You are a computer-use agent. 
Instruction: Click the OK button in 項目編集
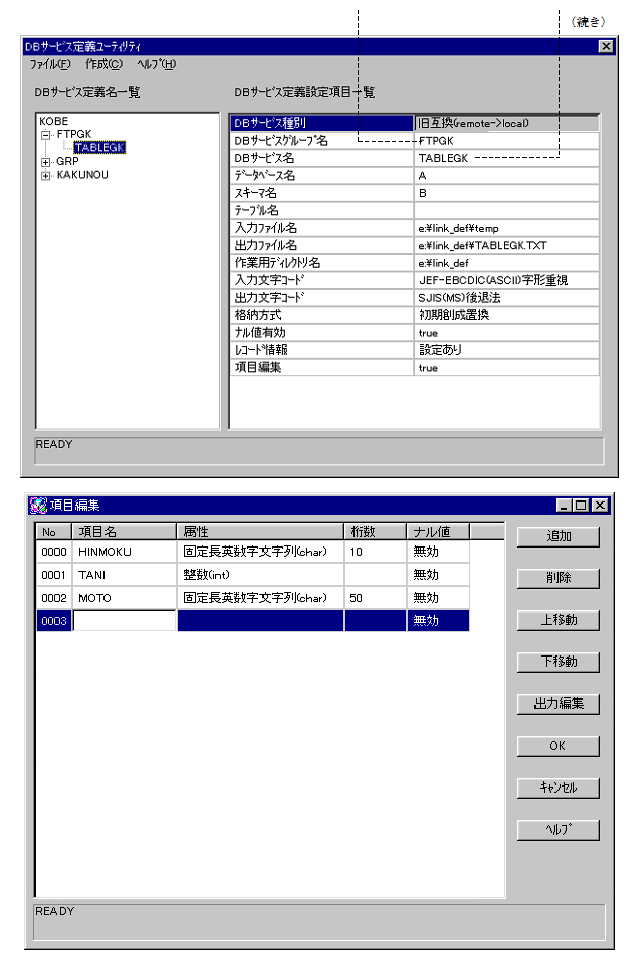[x=558, y=746]
